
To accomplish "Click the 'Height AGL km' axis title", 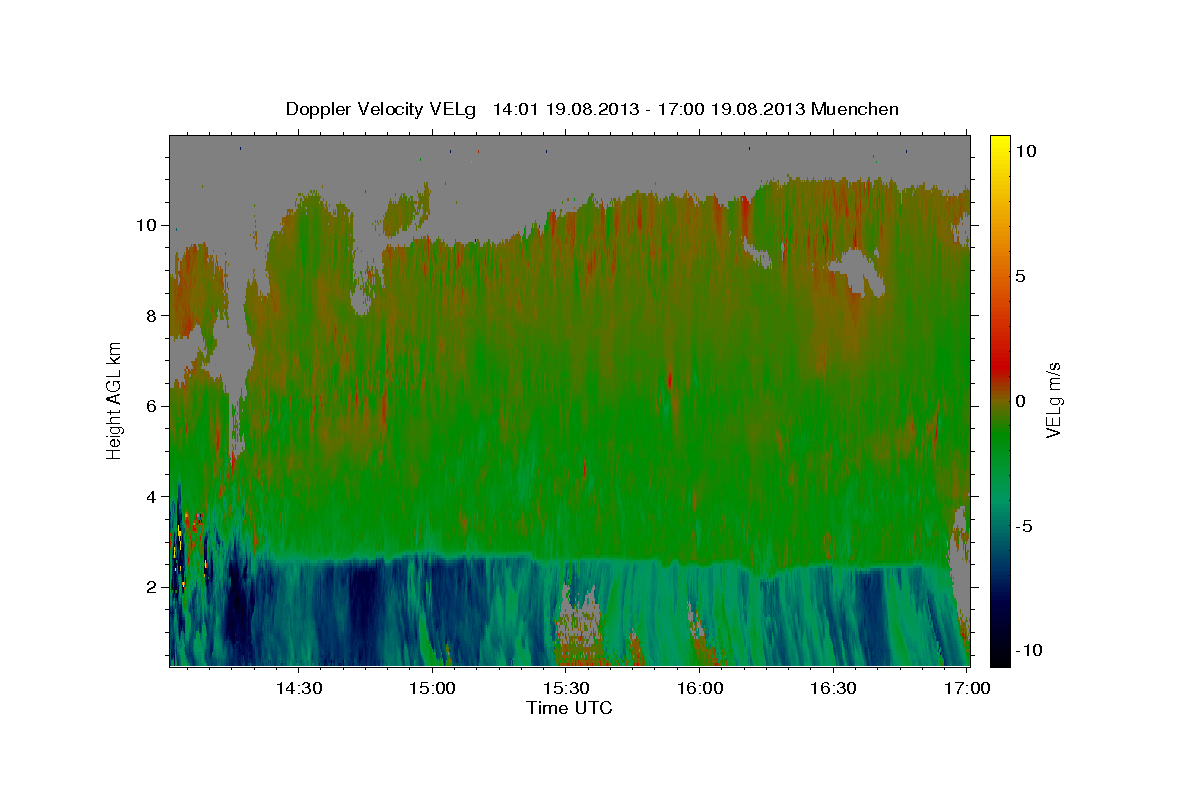I will [115, 400].
